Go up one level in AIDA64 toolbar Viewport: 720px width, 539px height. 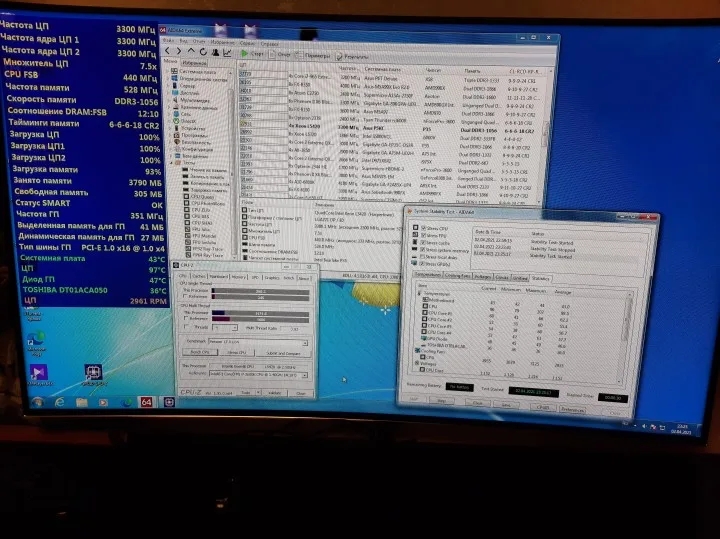click(191, 51)
